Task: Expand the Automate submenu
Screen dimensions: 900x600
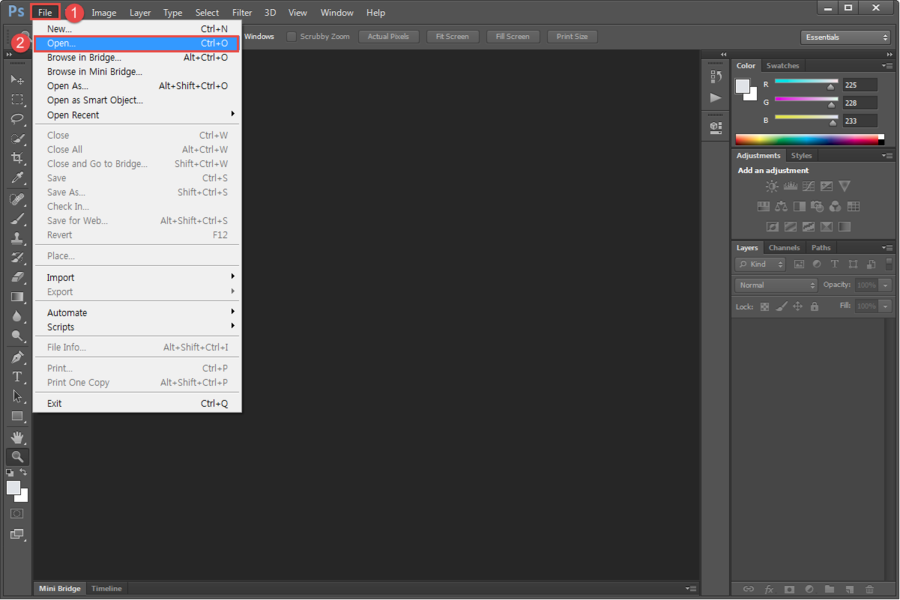Action: (x=137, y=313)
